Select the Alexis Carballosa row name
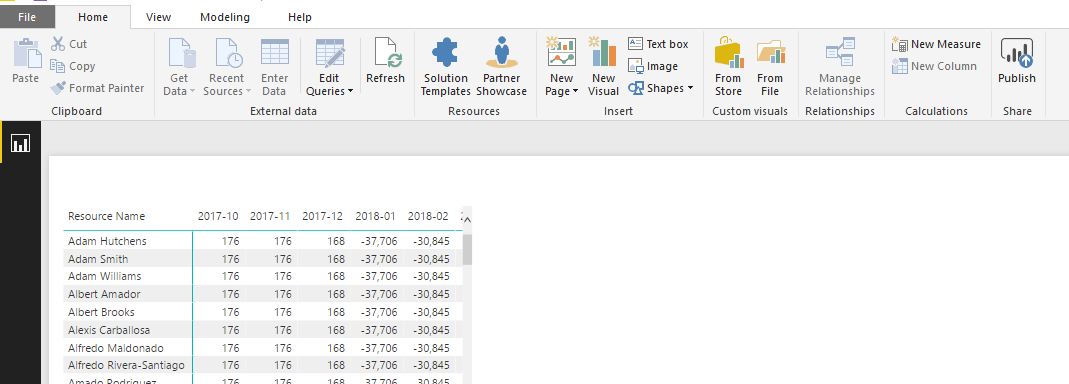This screenshot has height=384, width=1069. [x=109, y=330]
